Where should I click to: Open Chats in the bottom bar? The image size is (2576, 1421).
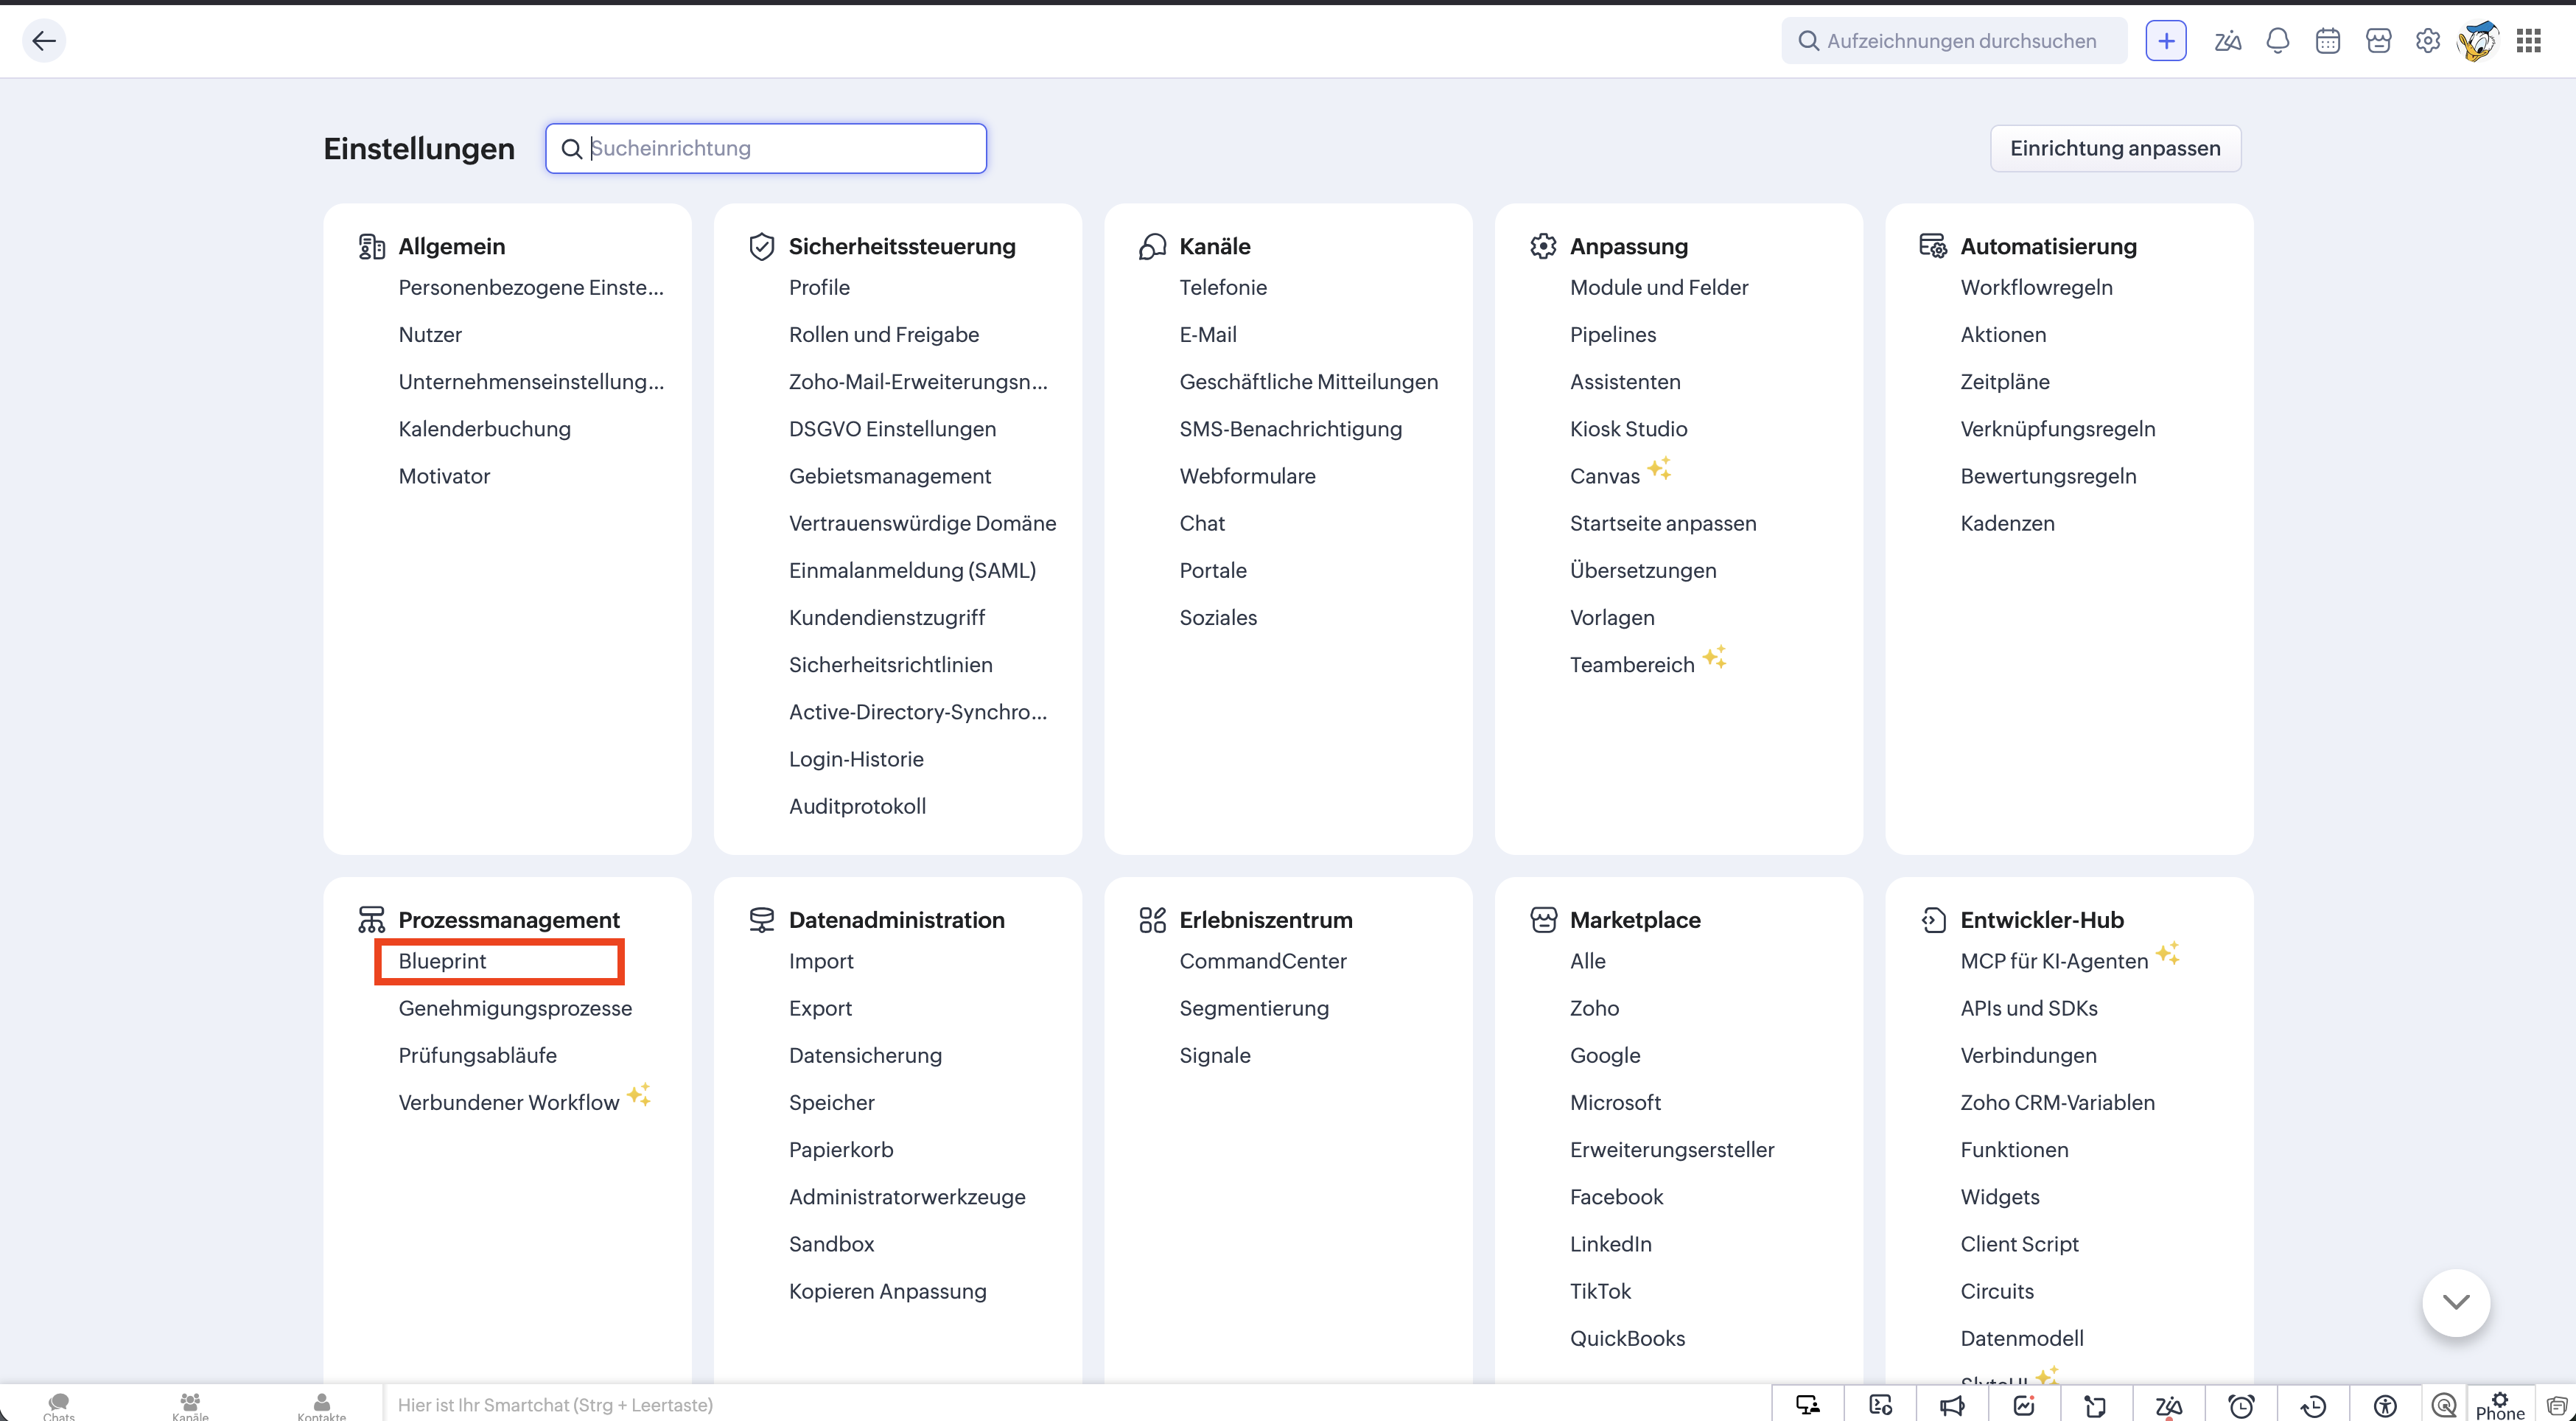click(x=59, y=1406)
